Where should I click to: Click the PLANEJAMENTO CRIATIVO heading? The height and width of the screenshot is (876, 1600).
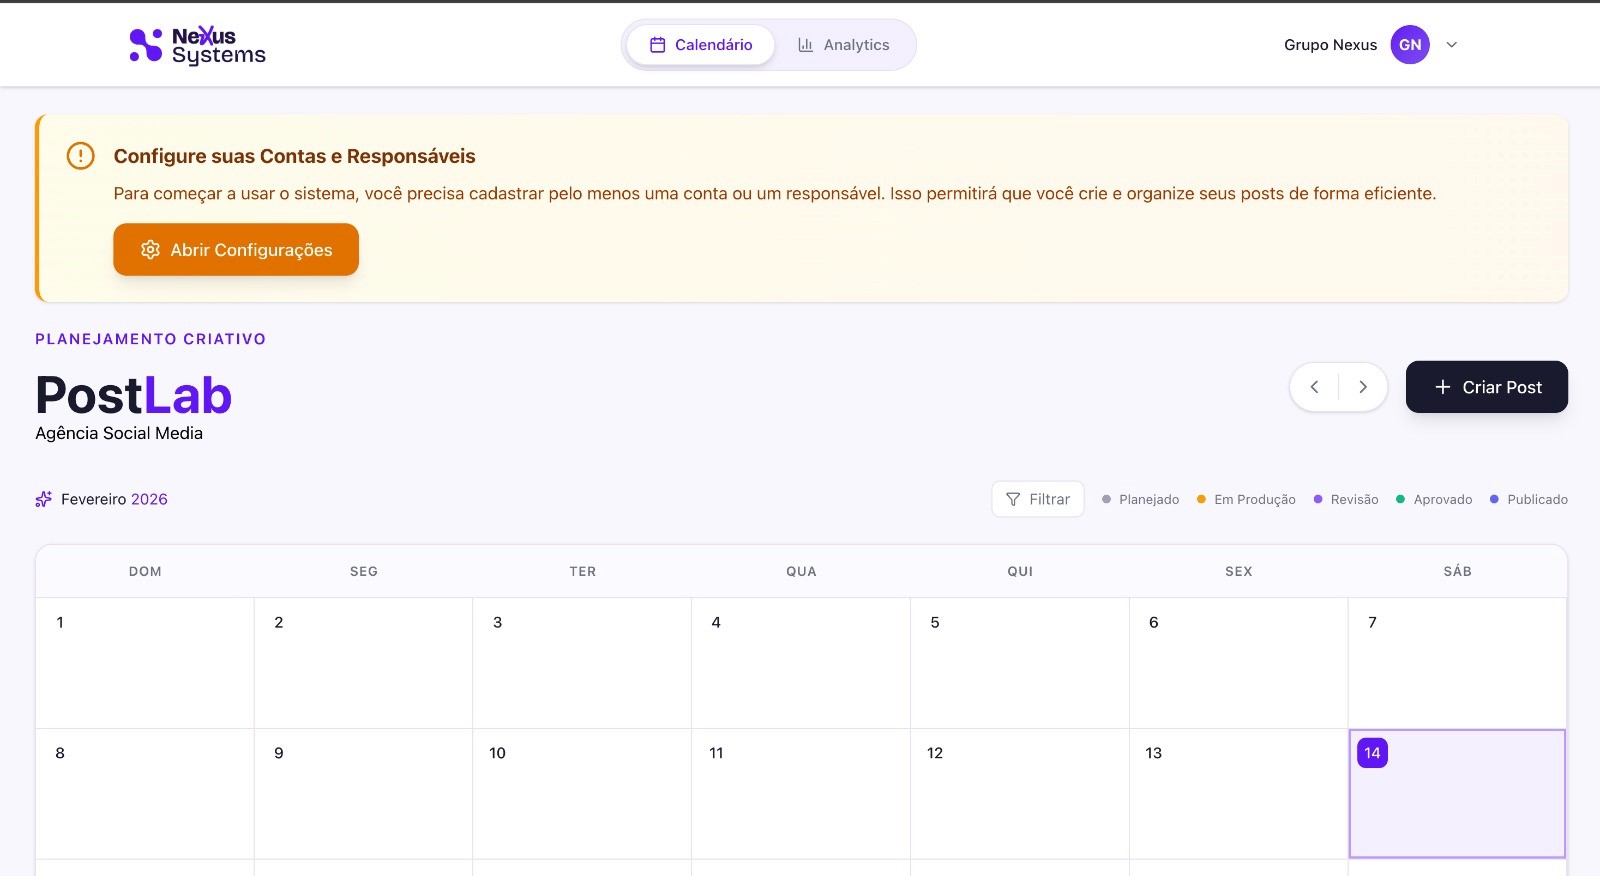[x=151, y=339]
